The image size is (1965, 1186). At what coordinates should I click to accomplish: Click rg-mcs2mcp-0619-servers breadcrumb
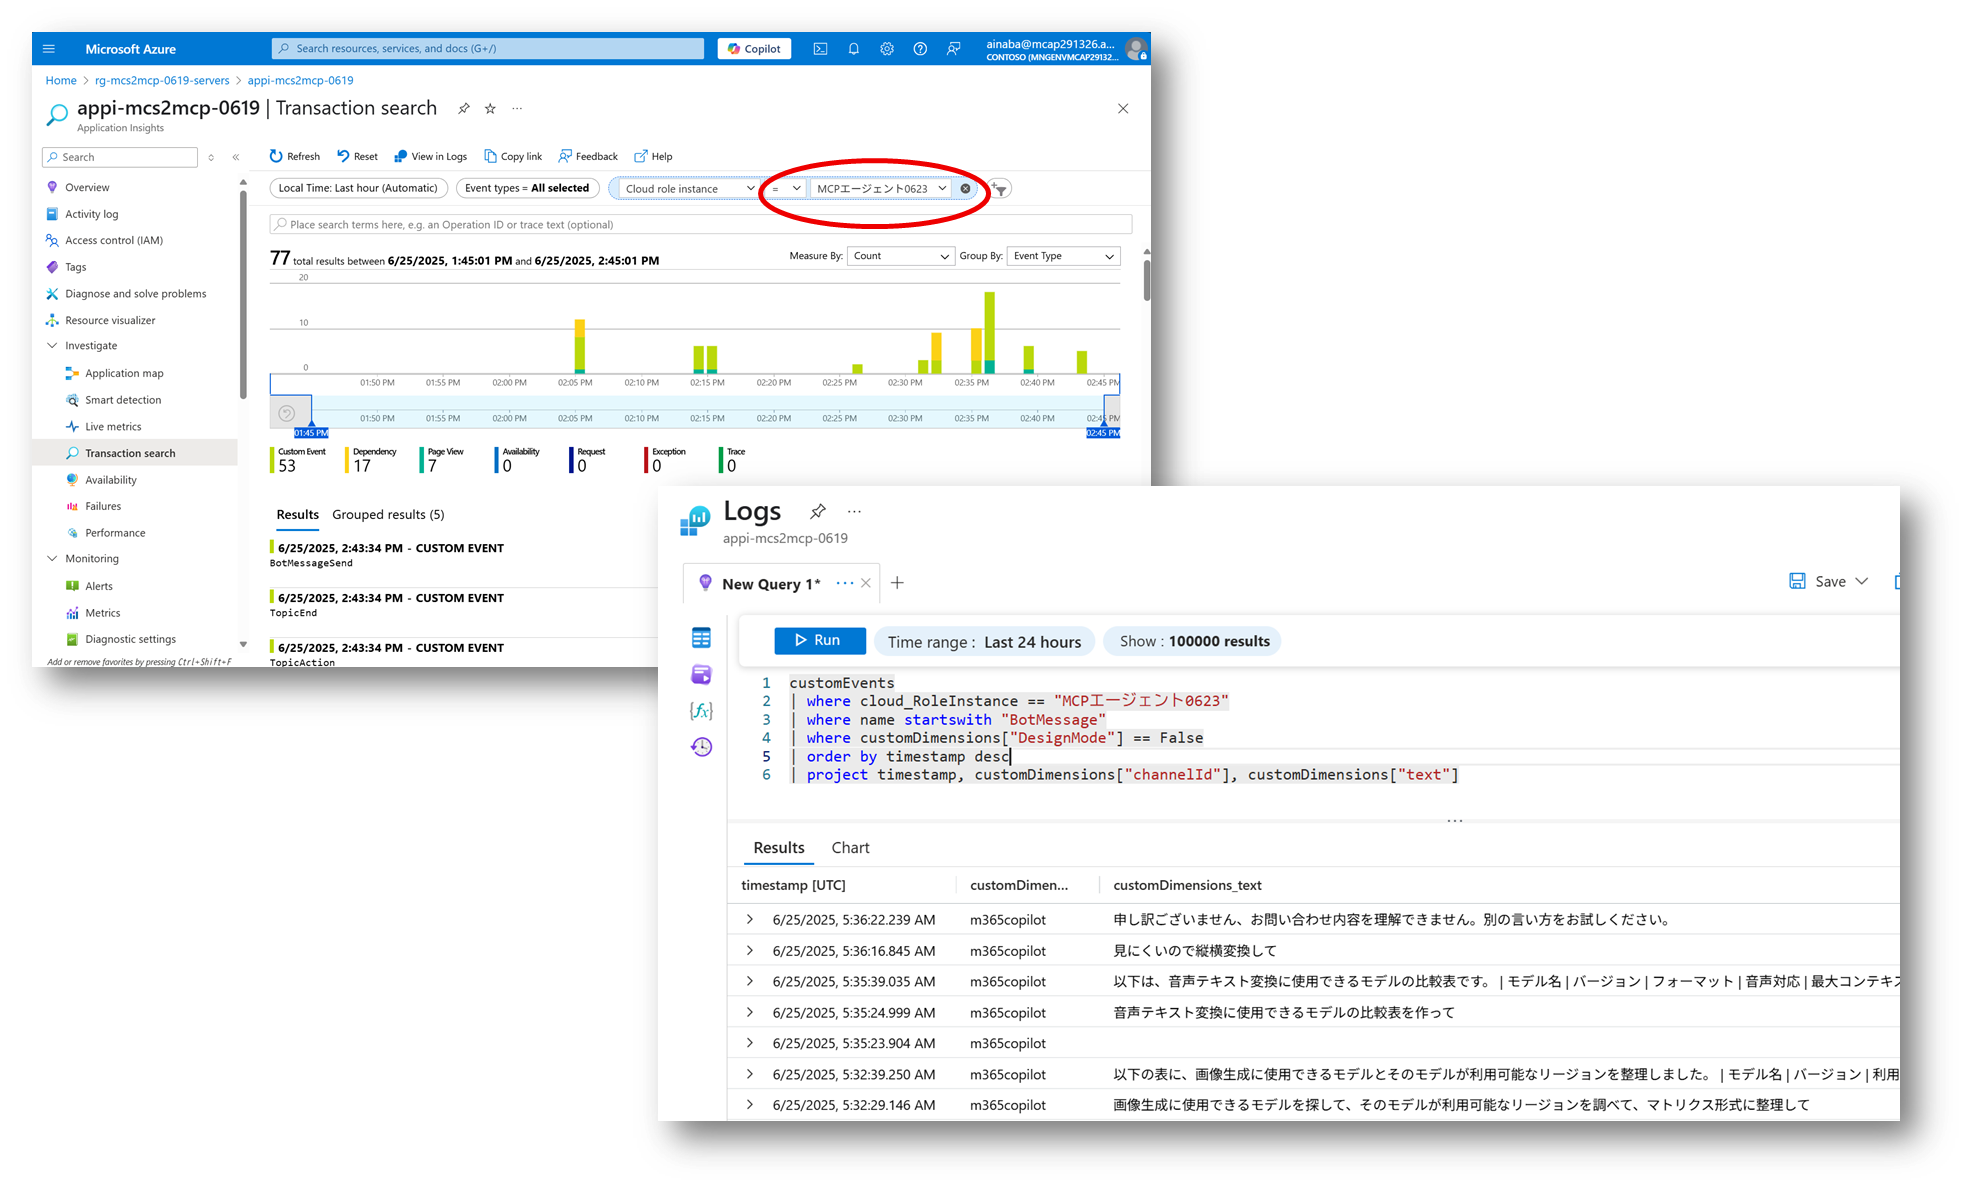162,81
